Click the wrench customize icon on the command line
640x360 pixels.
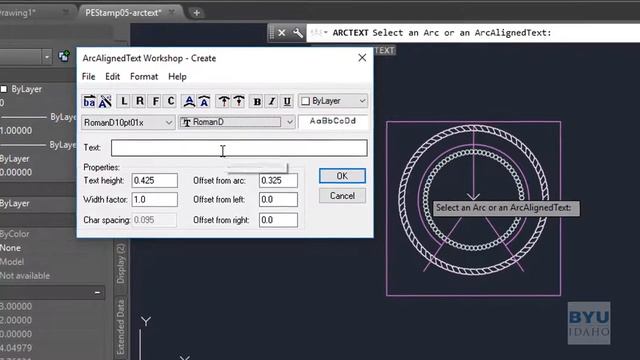[x=298, y=33]
